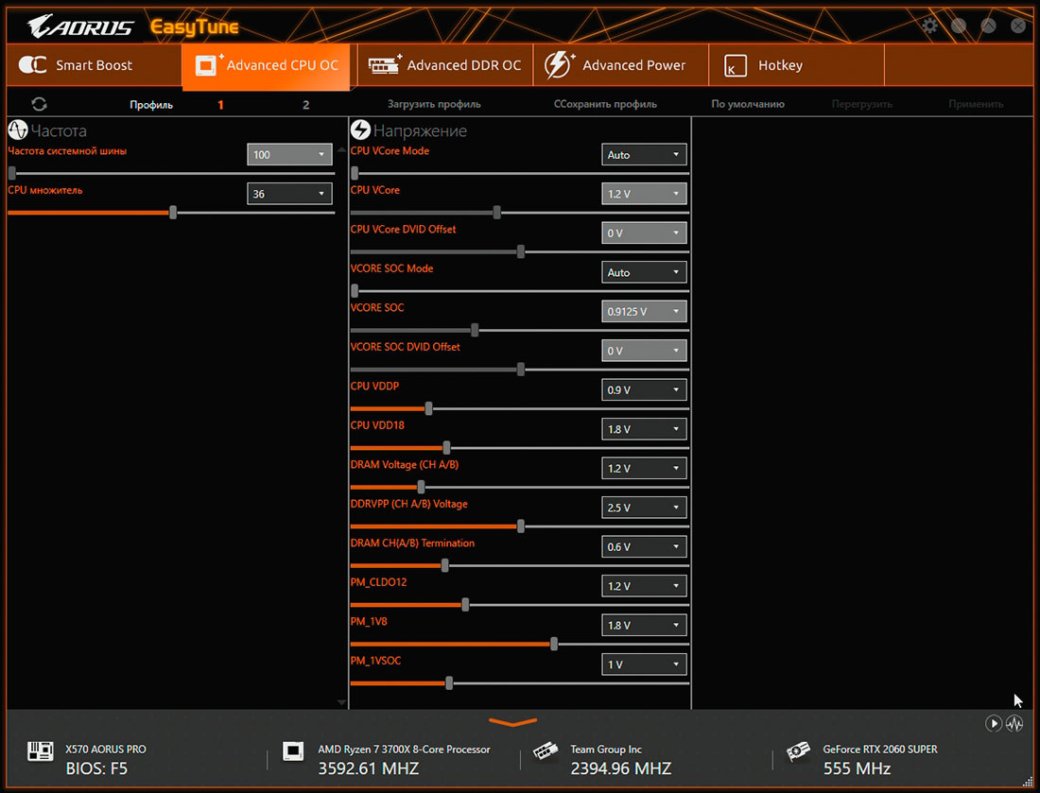Click the play icon in the status bar
Viewport: 1040px width, 793px height.
click(x=994, y=723)
